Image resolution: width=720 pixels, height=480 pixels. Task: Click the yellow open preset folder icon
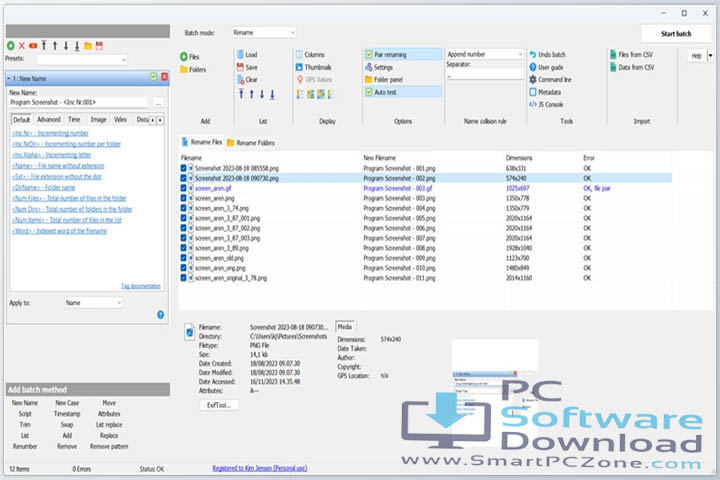click(x=88, y=45)
